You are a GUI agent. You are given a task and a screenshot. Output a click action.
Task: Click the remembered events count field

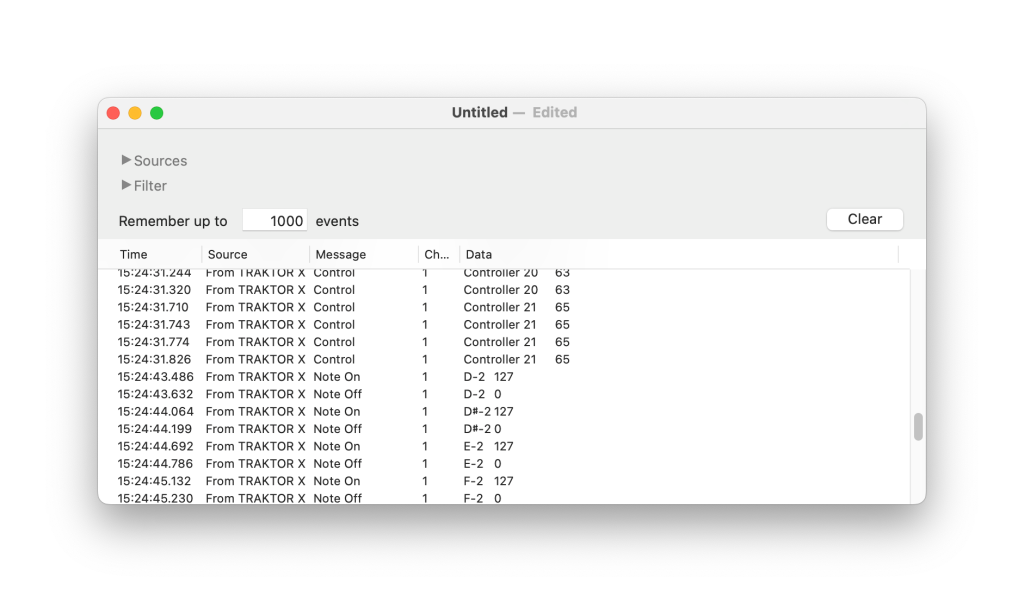[x=275, y=221]
